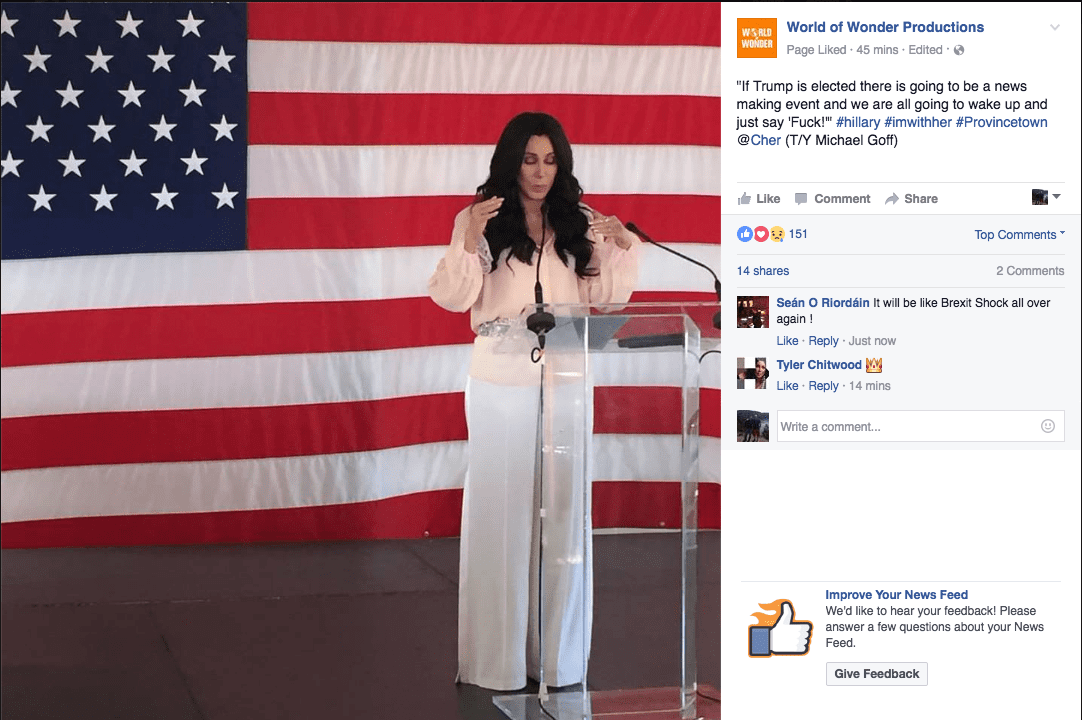Share the post via Share arrow

(912, 199)
